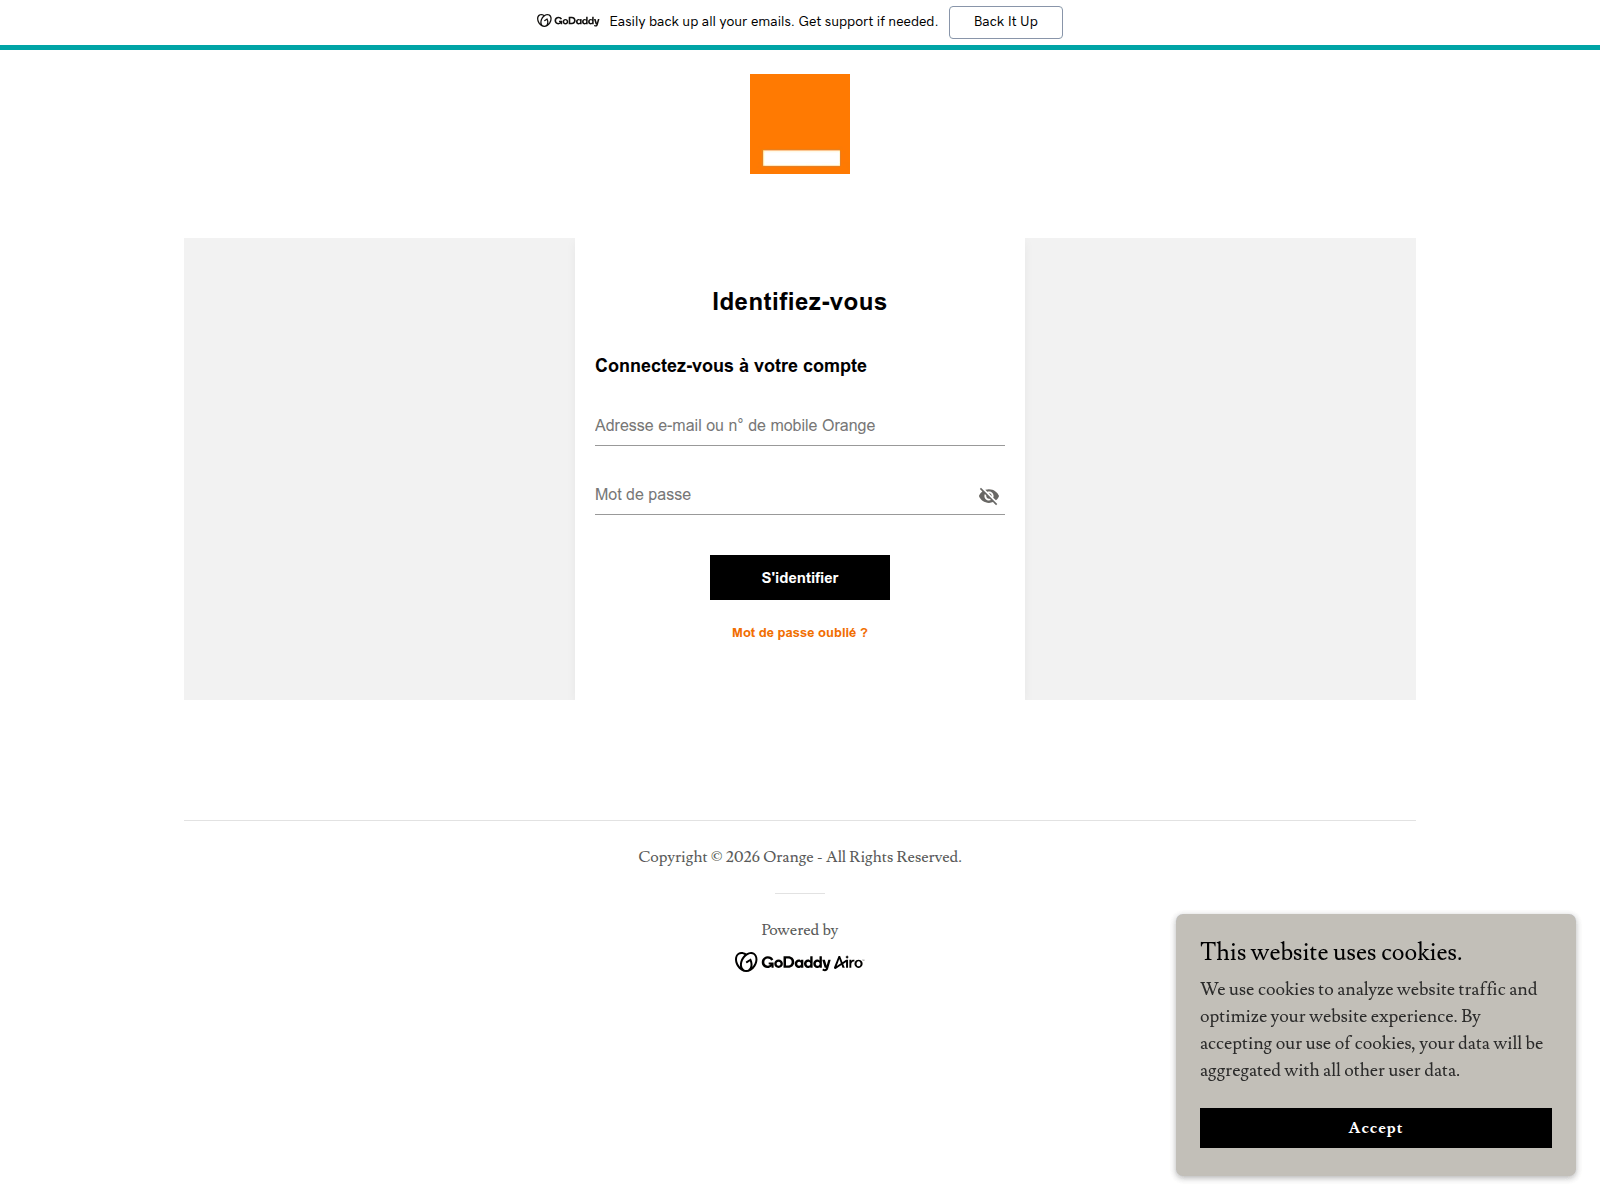Focus the e-mail or mobile number field
1600x1200 pixels.
(800, 426)
